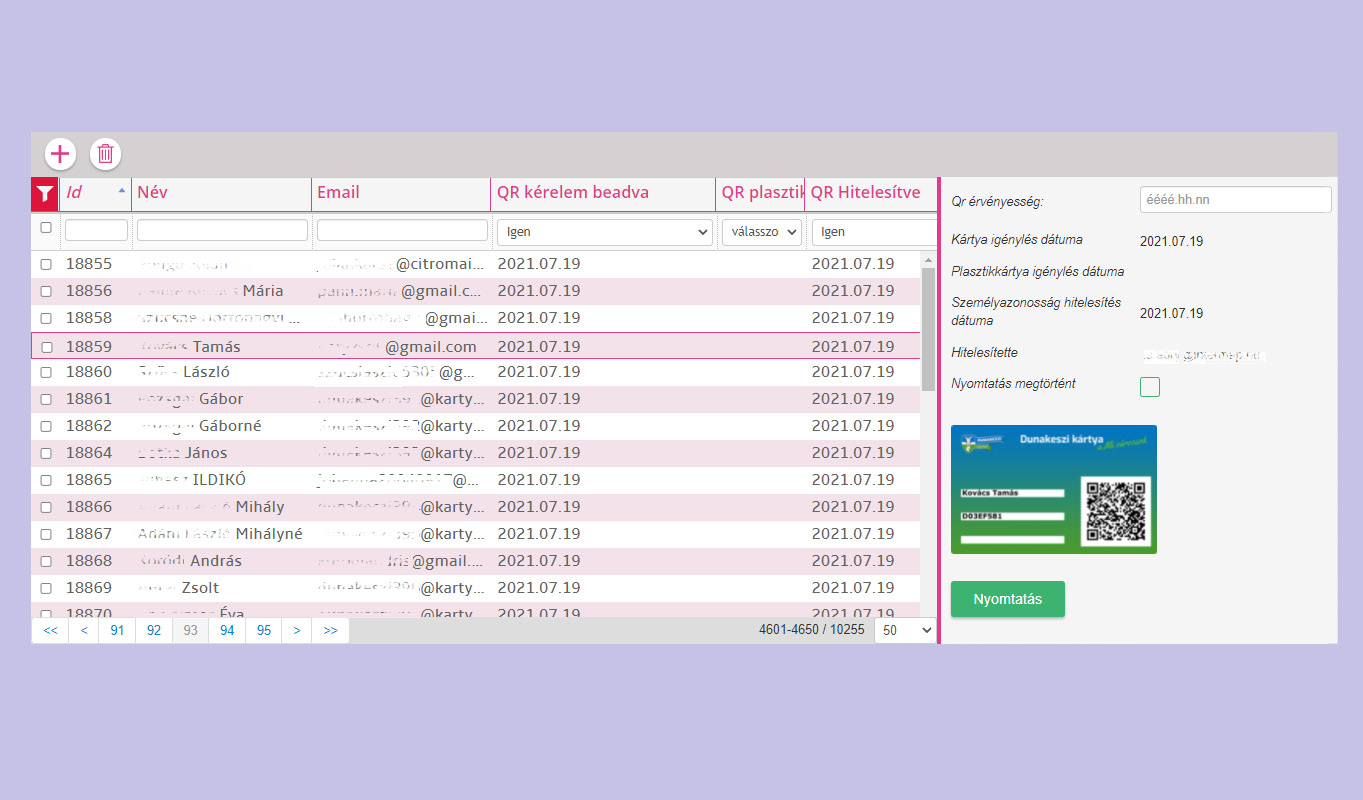Toggle the red filter funnel icon
The width and height of the screenshot is (1363, 800).
click(x=45, y=194)
